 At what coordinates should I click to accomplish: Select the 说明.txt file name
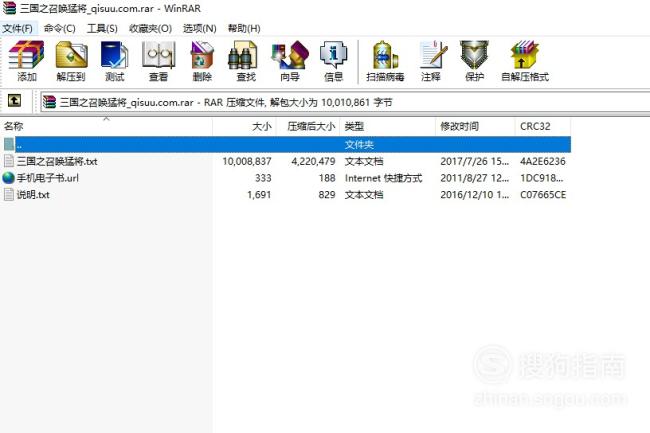click(x=33, y=195)
